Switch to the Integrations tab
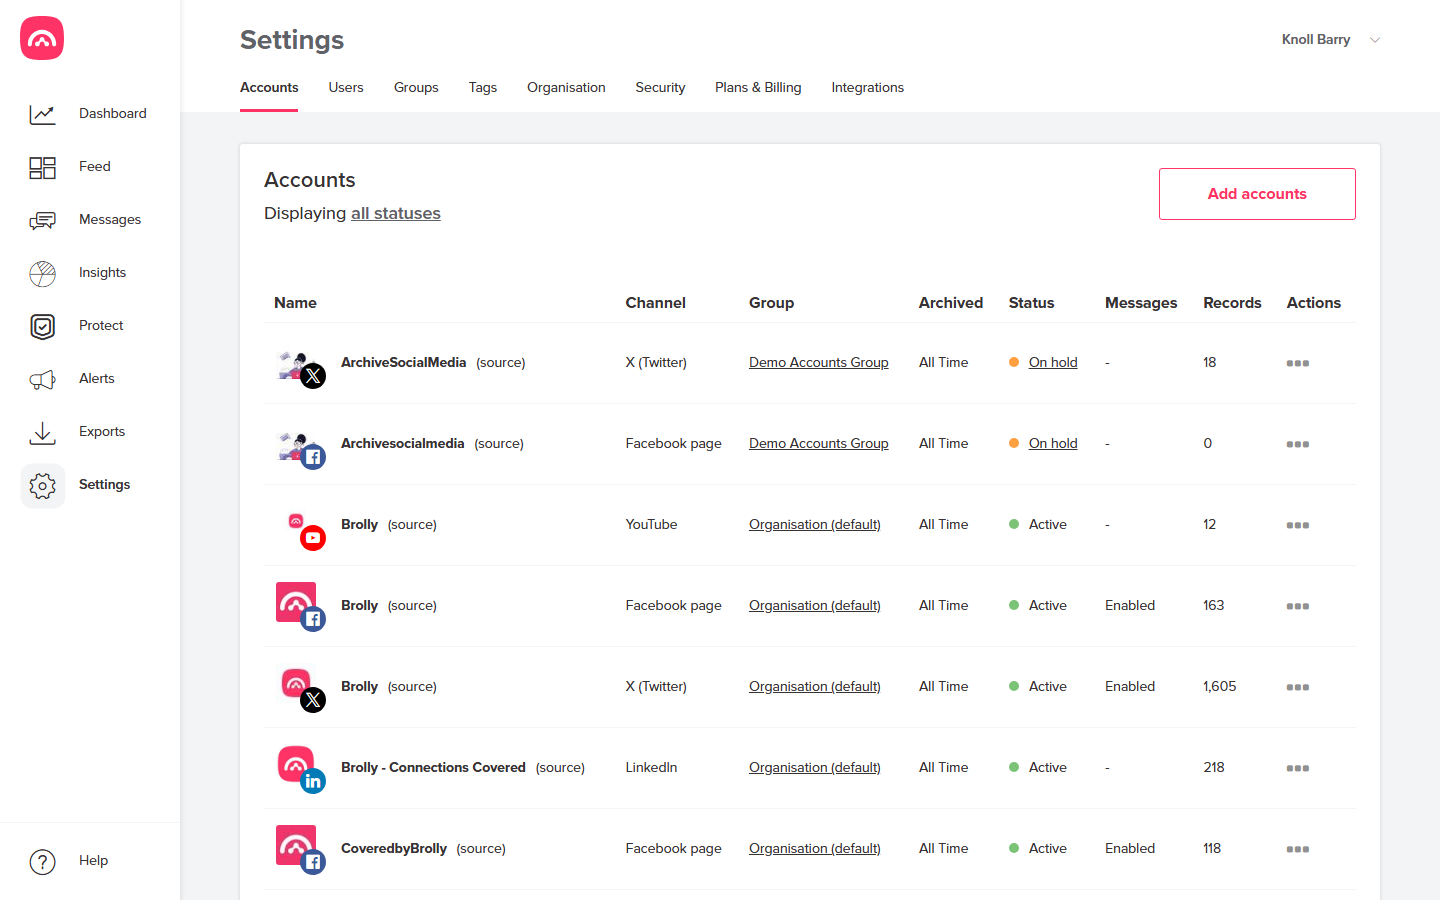The width and height of the screenshot is (1440, 900). [x=868, y=88]
